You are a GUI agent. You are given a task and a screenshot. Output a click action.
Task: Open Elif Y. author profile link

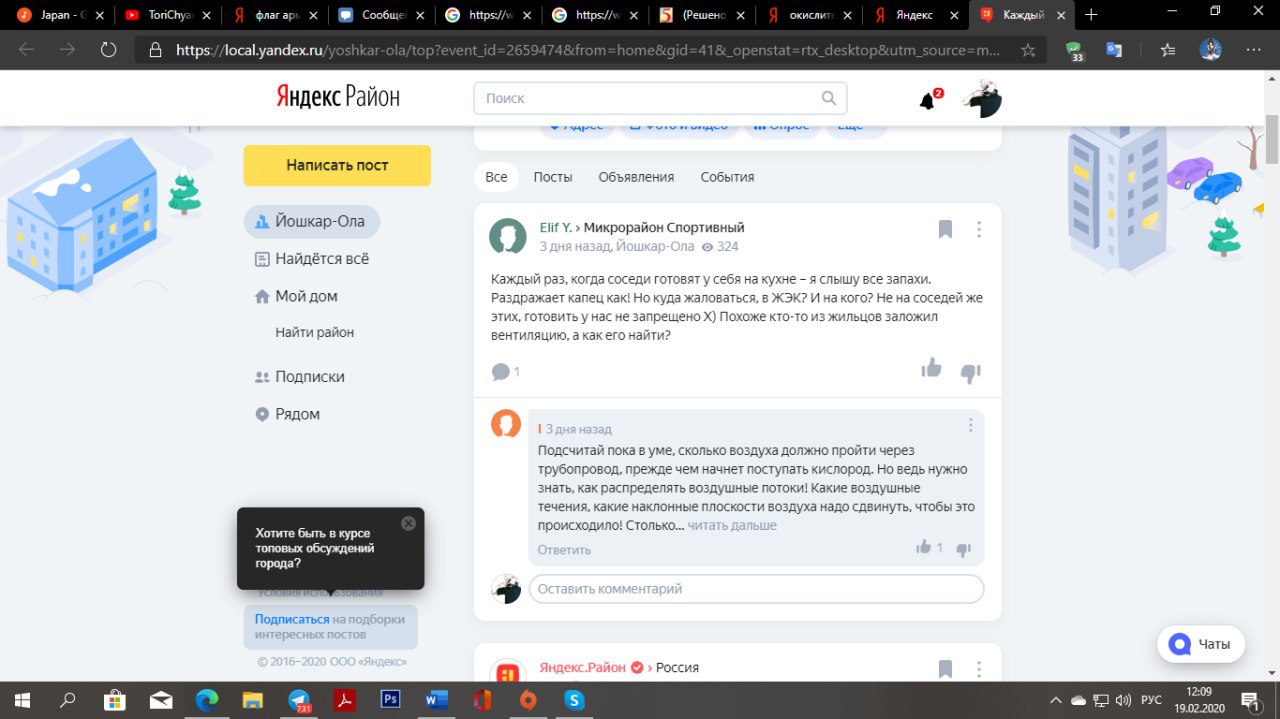pyautogui.click(x=556, y=228)
